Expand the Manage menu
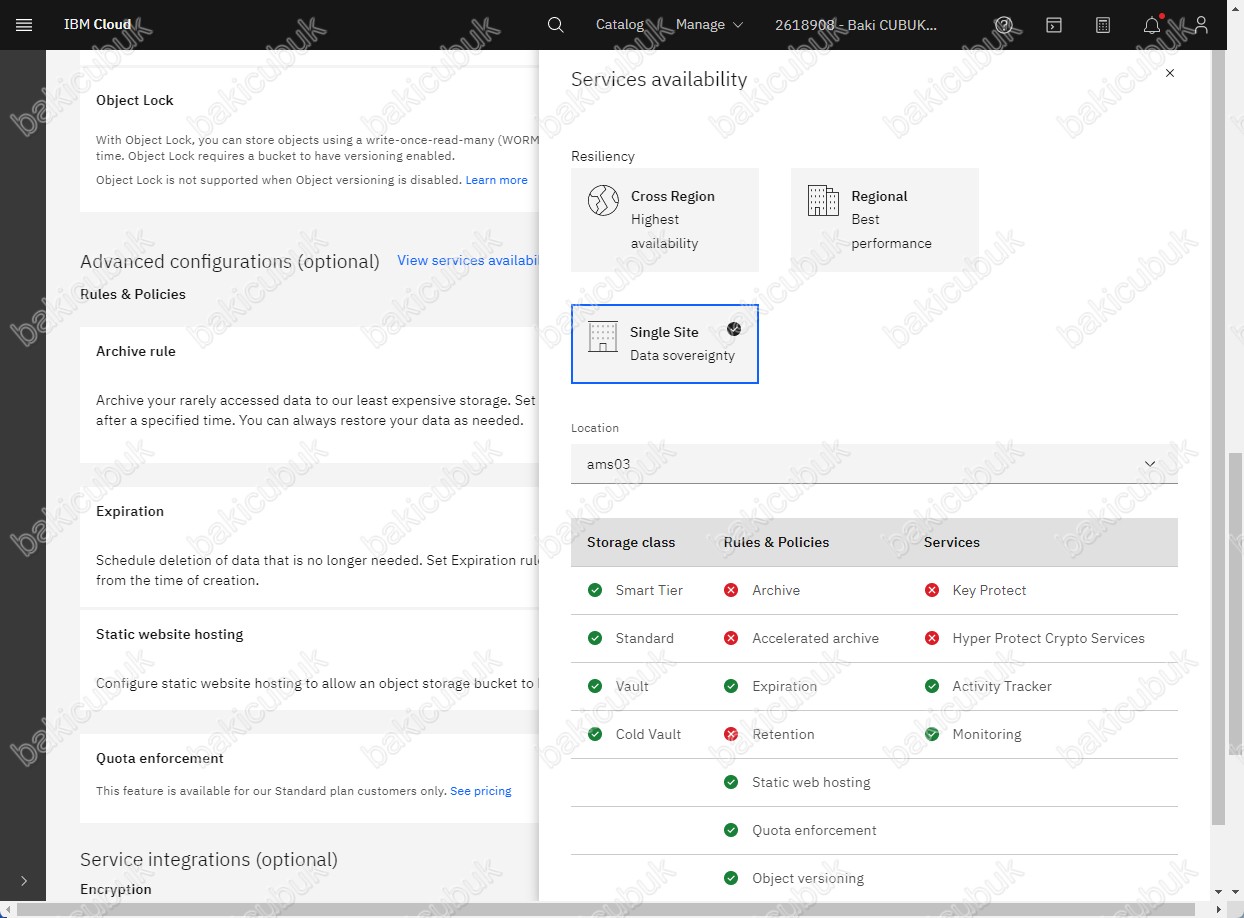 coord(709,25)
